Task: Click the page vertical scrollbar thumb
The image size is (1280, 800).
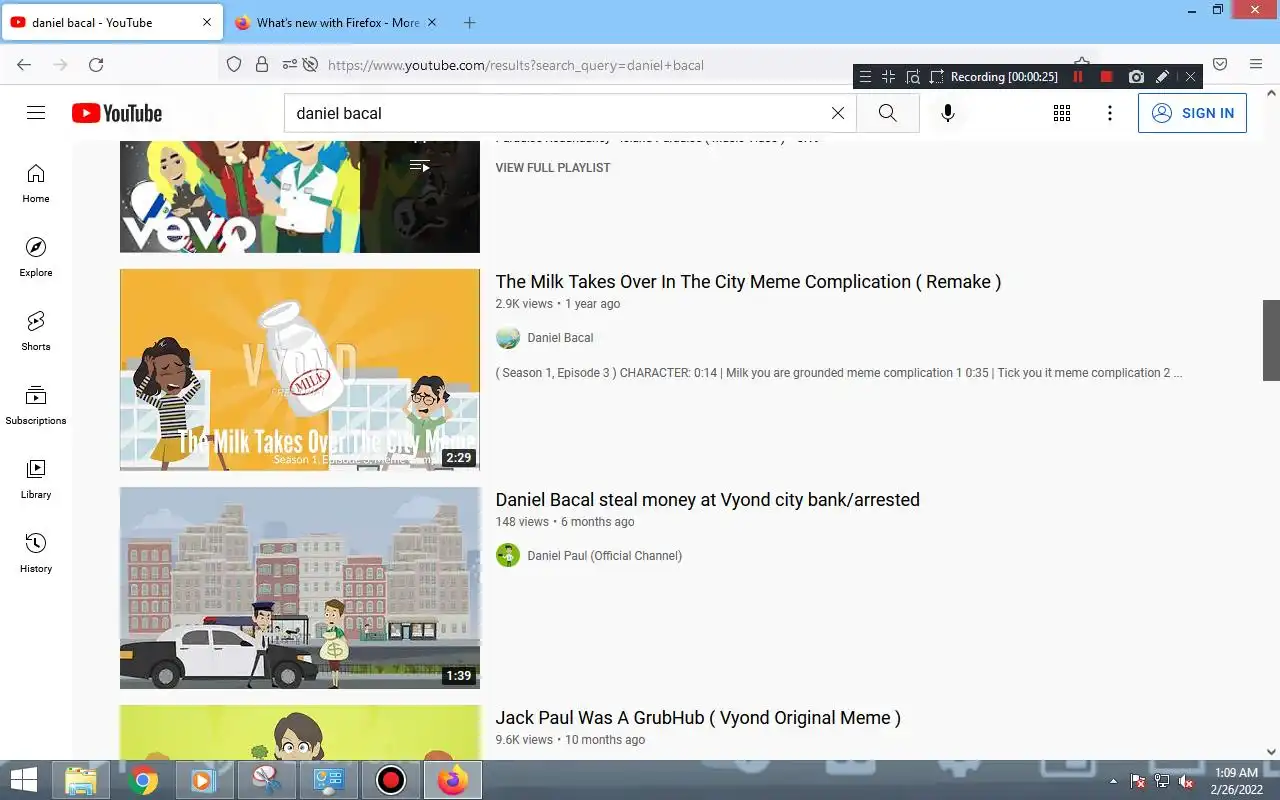Action: 1271,340
